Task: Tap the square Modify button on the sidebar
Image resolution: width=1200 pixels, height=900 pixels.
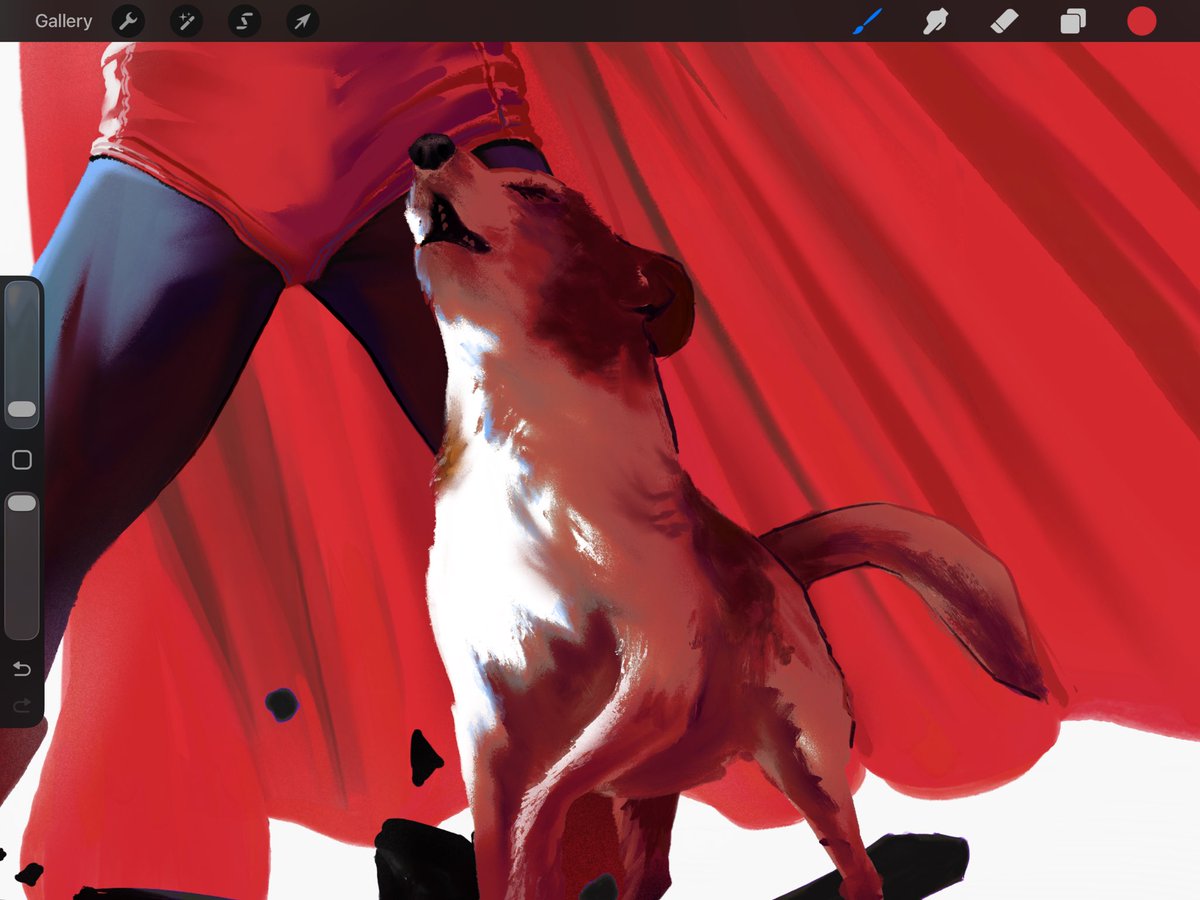Action: pyautogui.click(x=21, y=460)
